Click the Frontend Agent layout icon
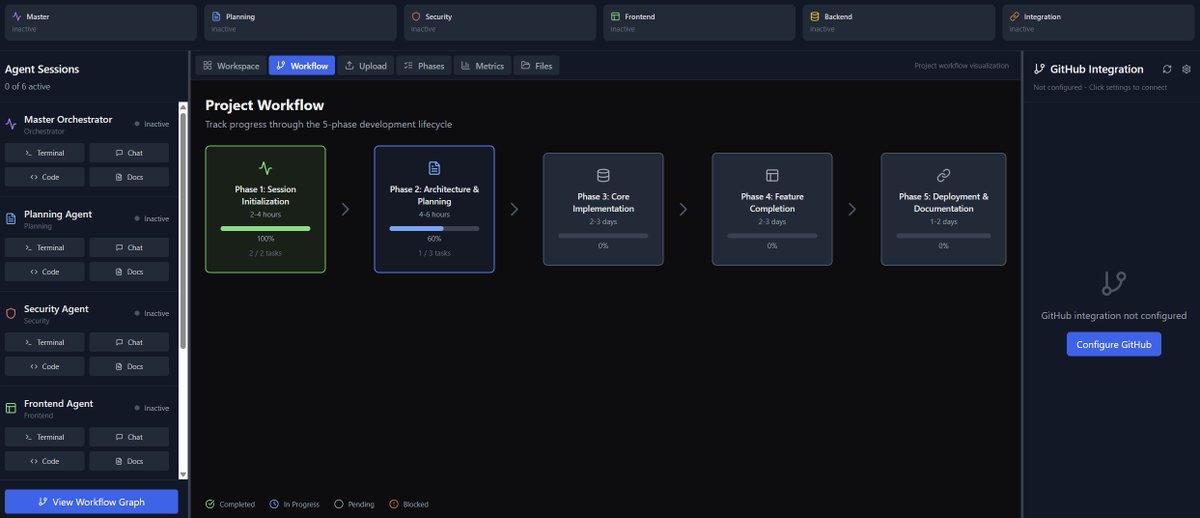The image size is (1200, 518). [11, 408]
